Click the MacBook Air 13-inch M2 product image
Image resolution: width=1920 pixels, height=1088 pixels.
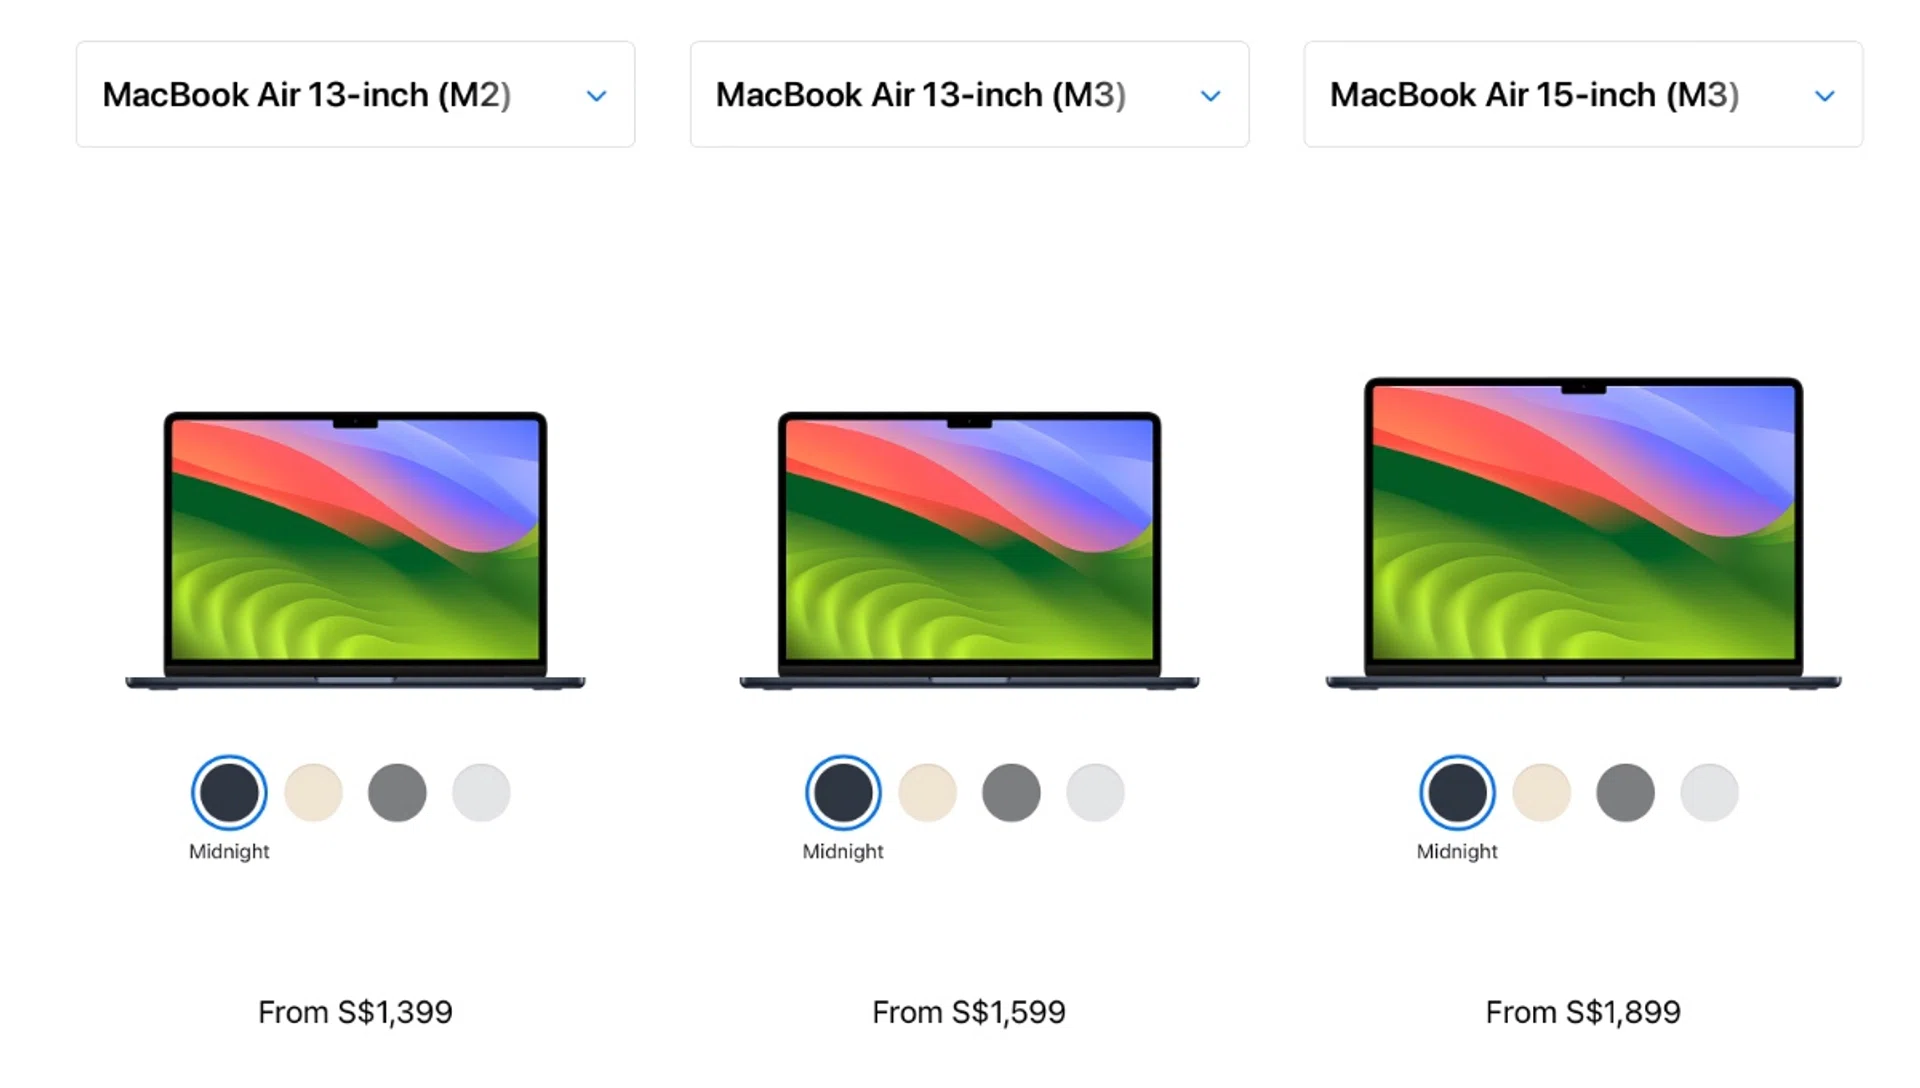tap(355, 545)
